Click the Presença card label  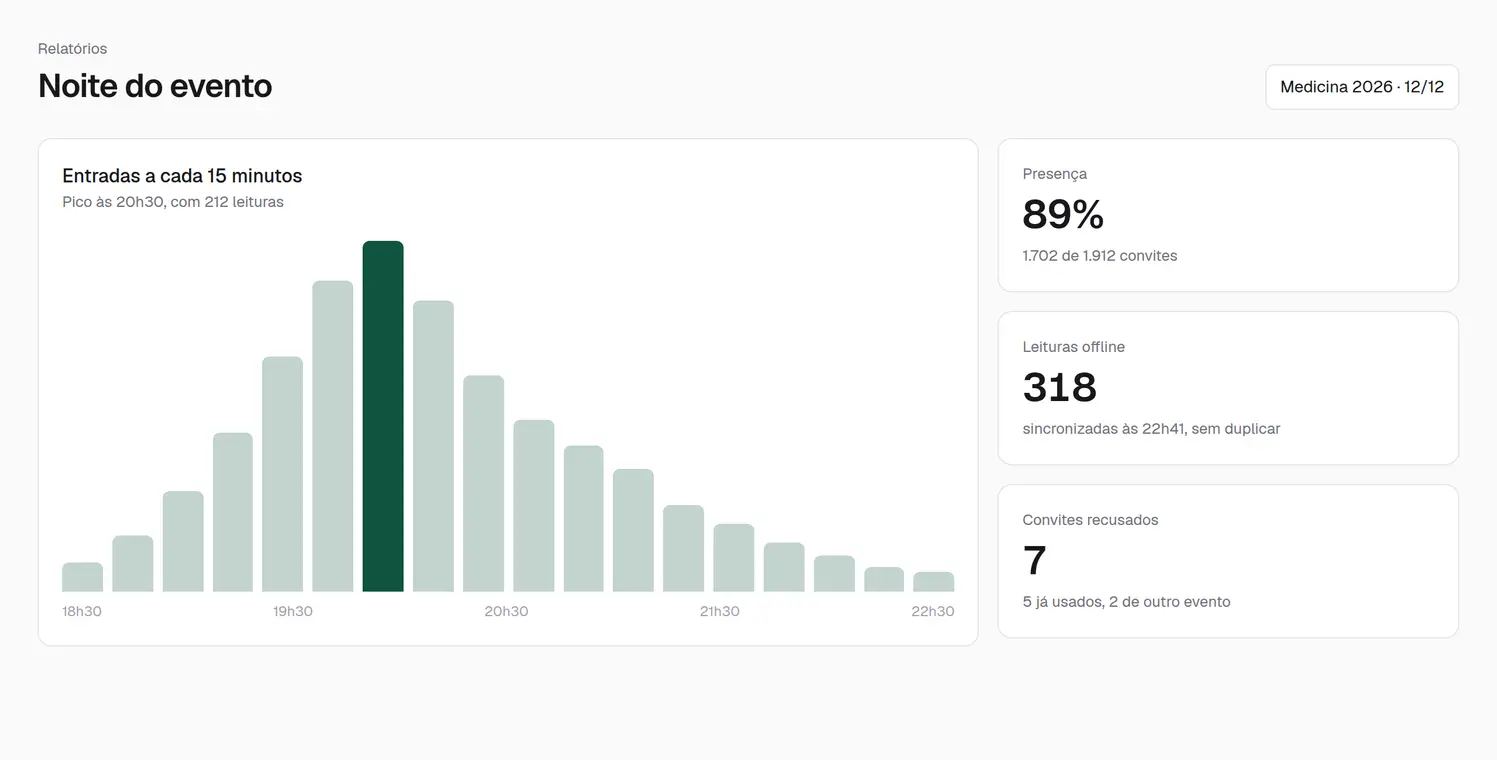coord(1055,174)
